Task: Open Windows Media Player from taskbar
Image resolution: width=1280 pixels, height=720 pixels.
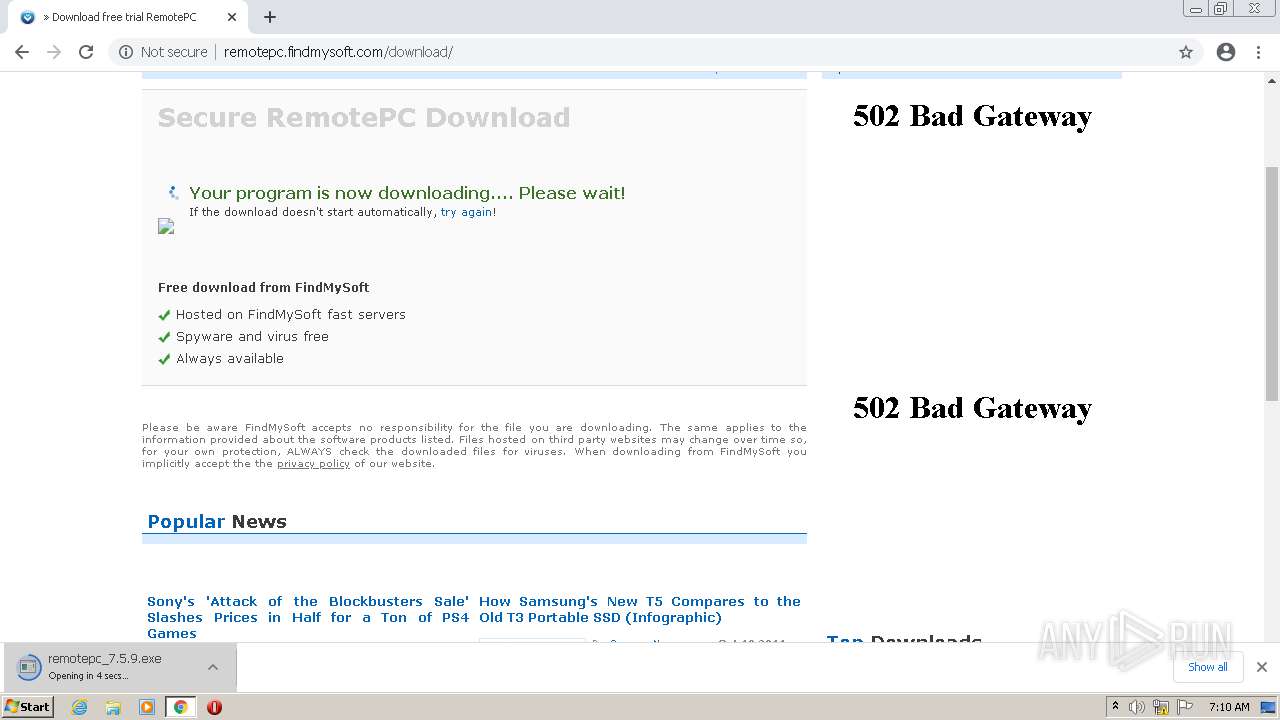Action: point(147,707)
